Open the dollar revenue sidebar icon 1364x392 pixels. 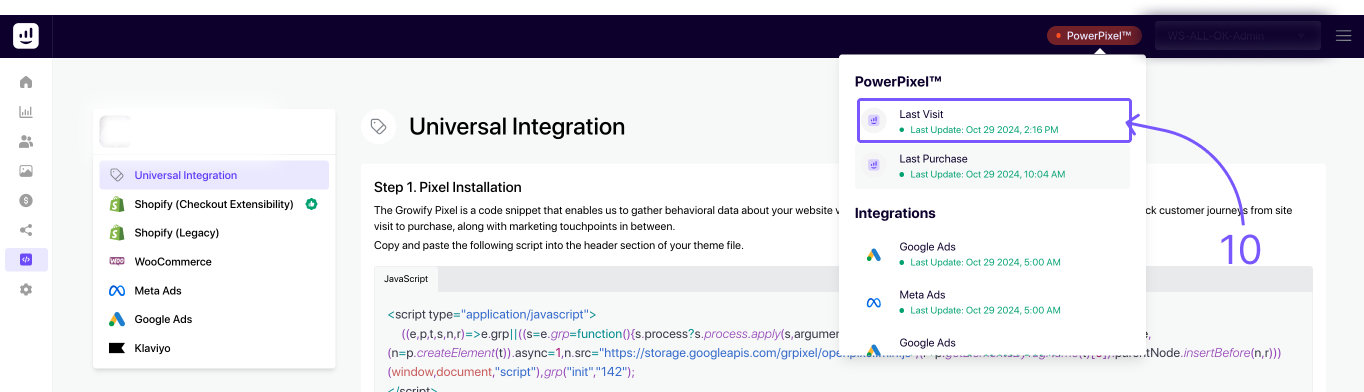(x=26, y=201)
